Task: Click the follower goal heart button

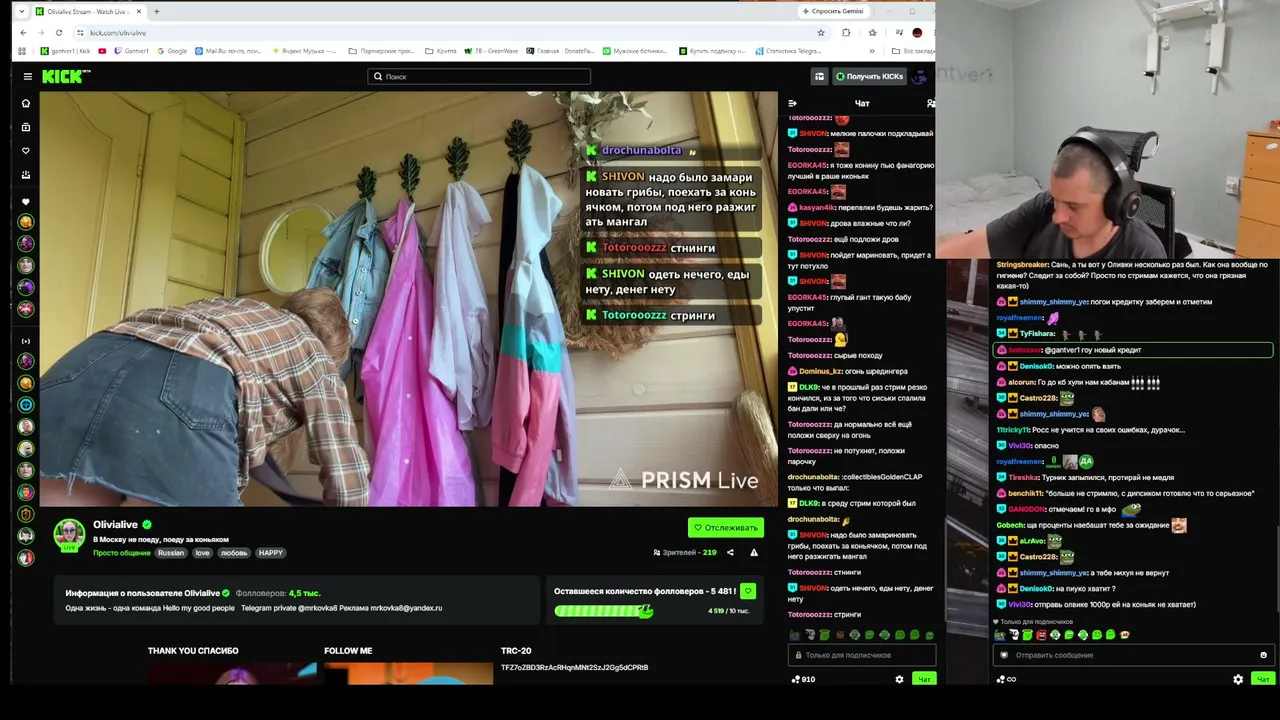Action: click(747, 591)
